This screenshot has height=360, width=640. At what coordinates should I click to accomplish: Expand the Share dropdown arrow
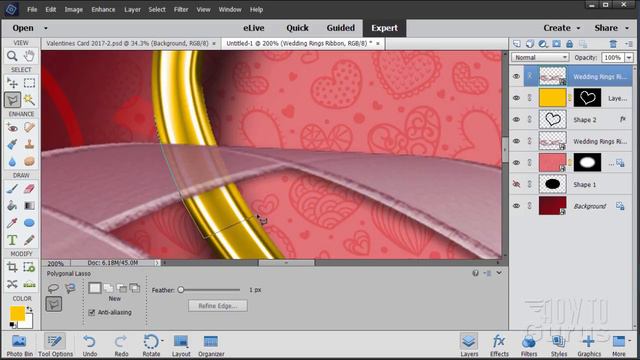tap(627, 28)
